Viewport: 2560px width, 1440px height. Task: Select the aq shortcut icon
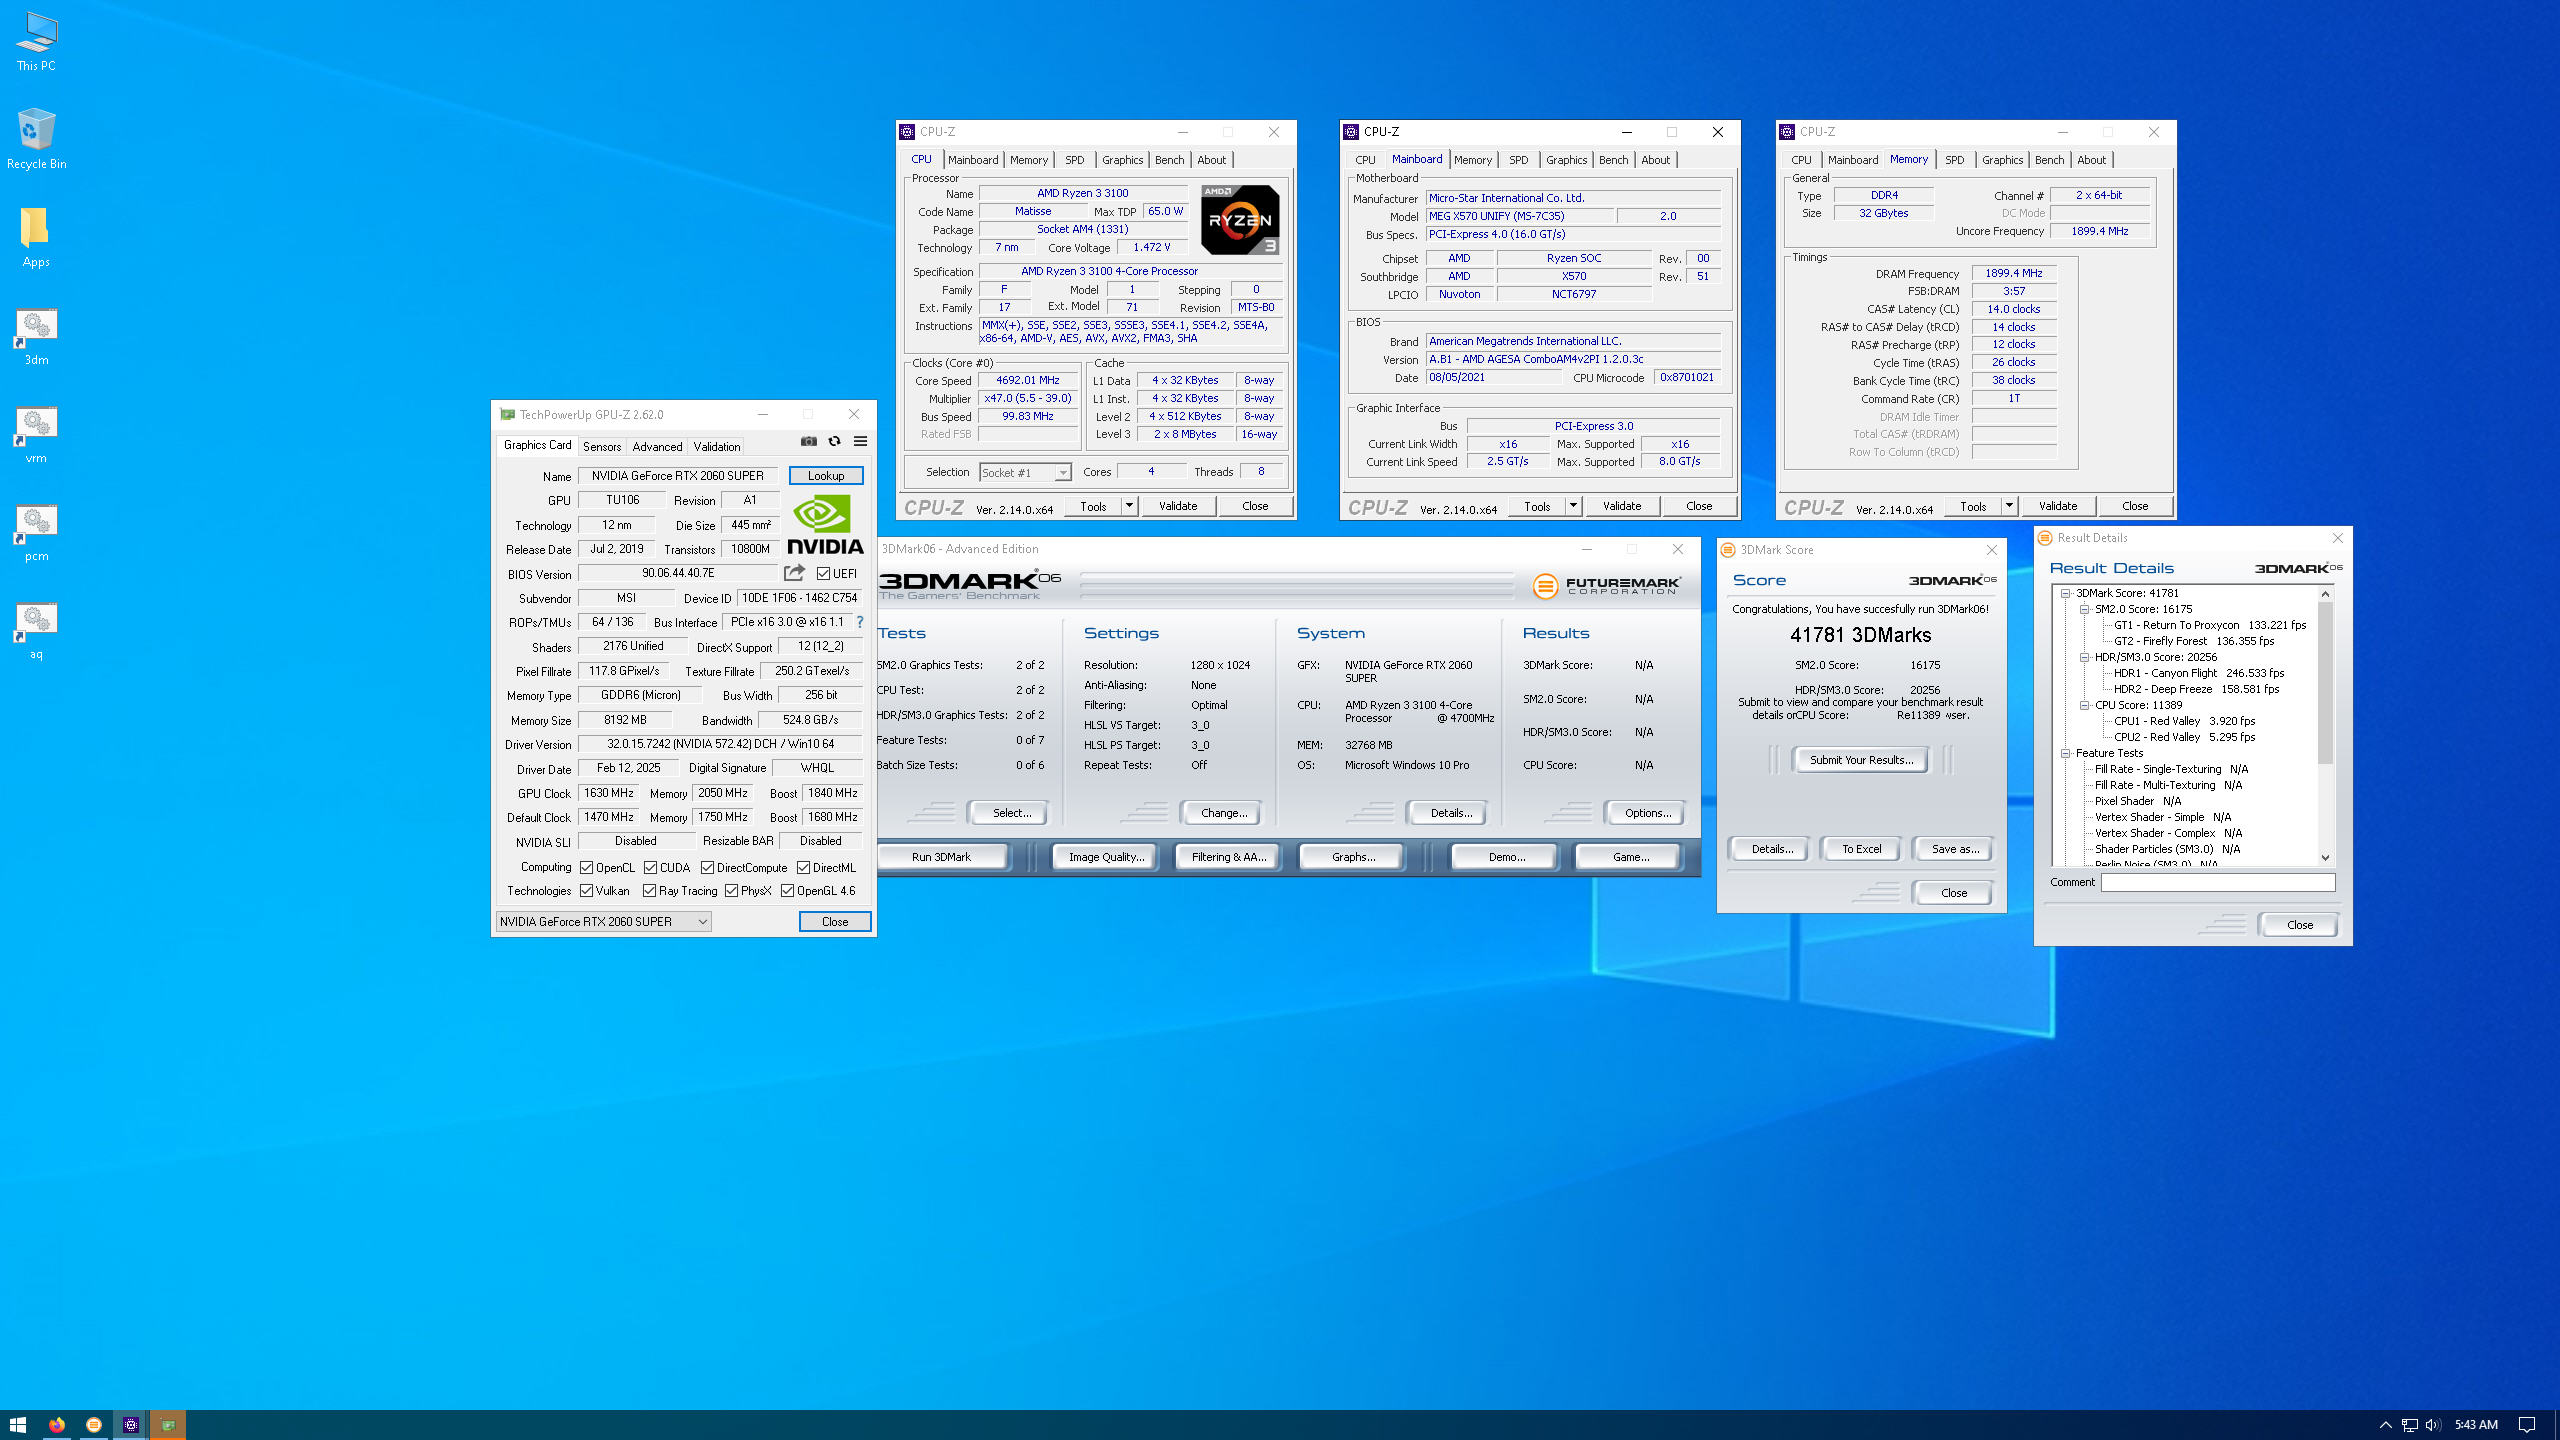tap(36, 630)
